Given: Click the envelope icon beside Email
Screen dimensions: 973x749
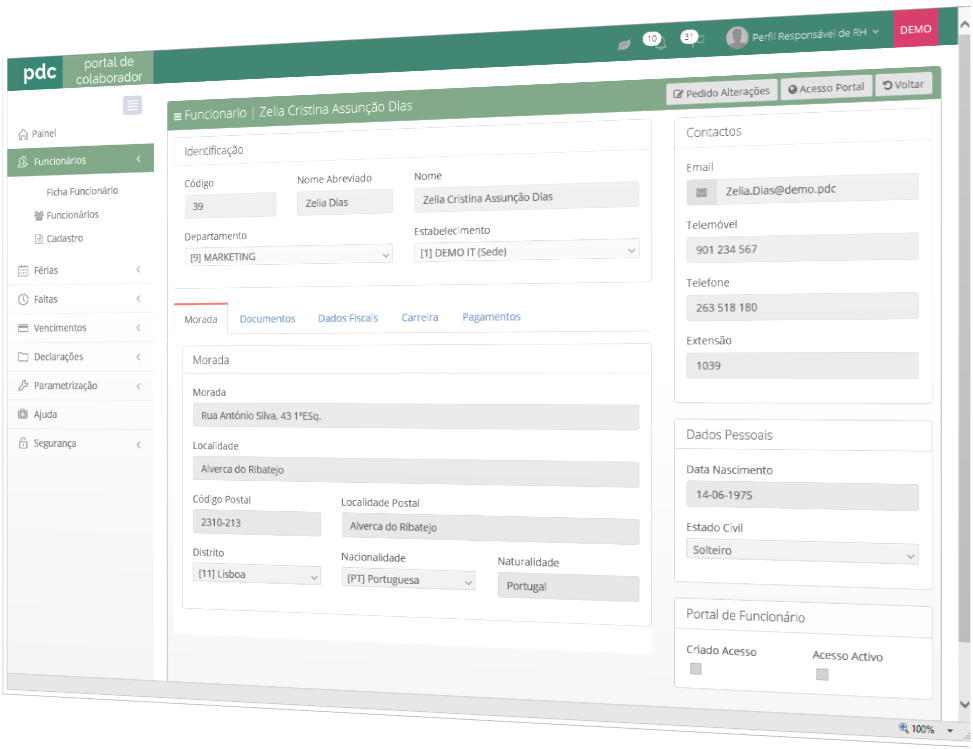Looking at the screenshot, I should pyautogui.click(x=702, y=190).
